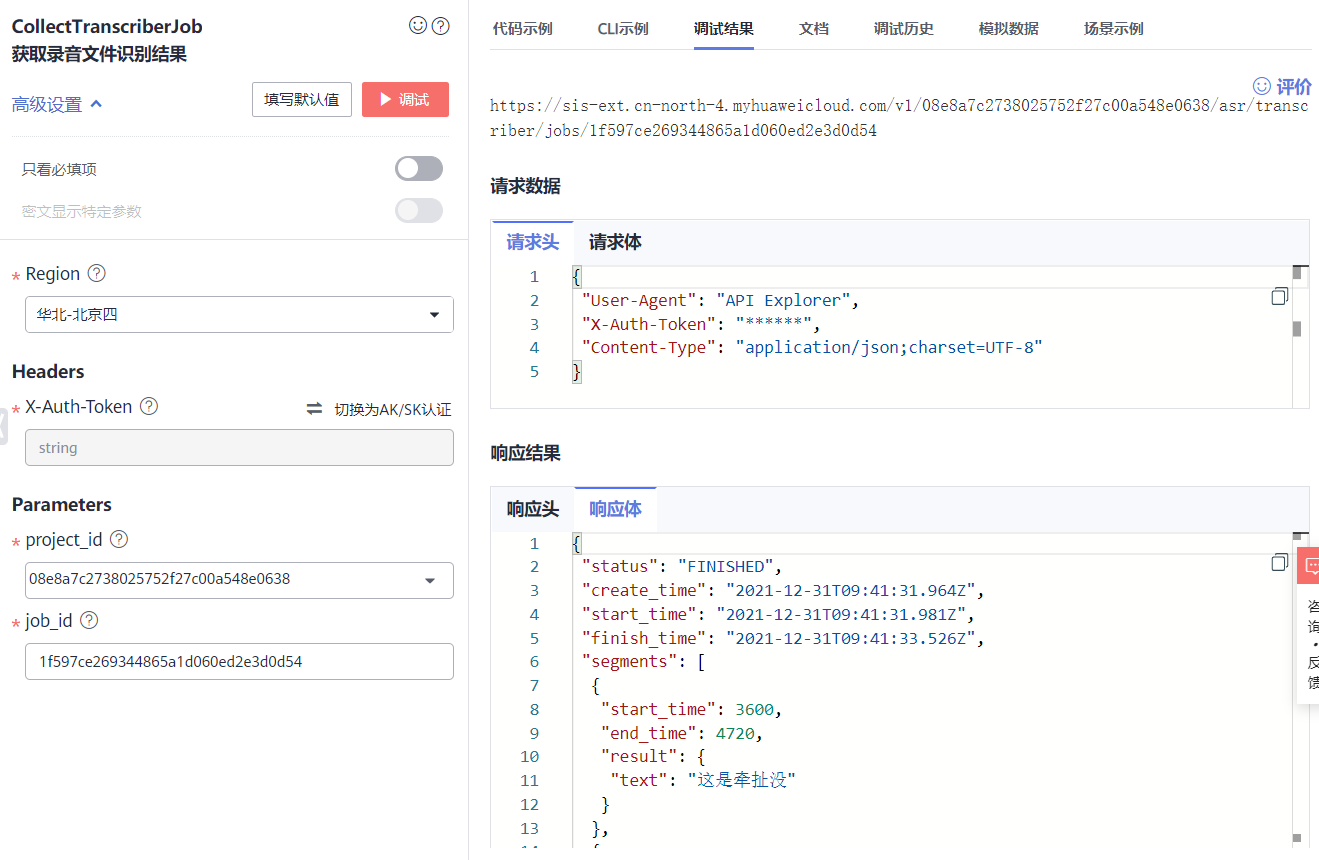
Task: Click the job_id help icon
Action: click(x=89, y=620)
